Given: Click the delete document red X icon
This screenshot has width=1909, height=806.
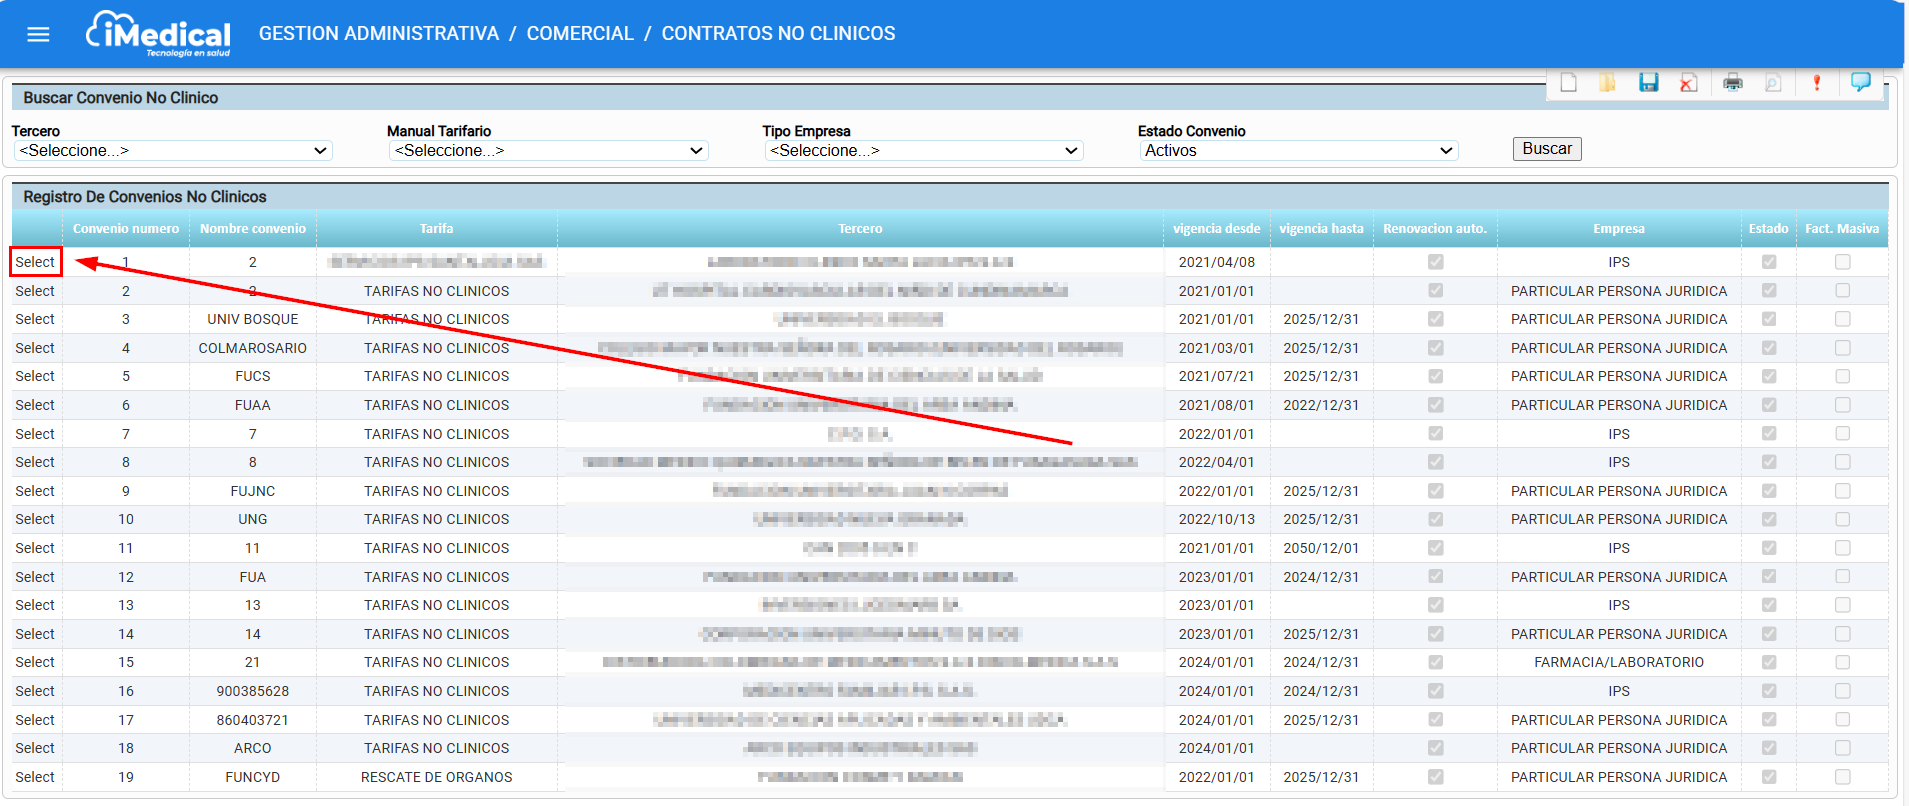Looking at the screenshot, I should (1688, 83).
